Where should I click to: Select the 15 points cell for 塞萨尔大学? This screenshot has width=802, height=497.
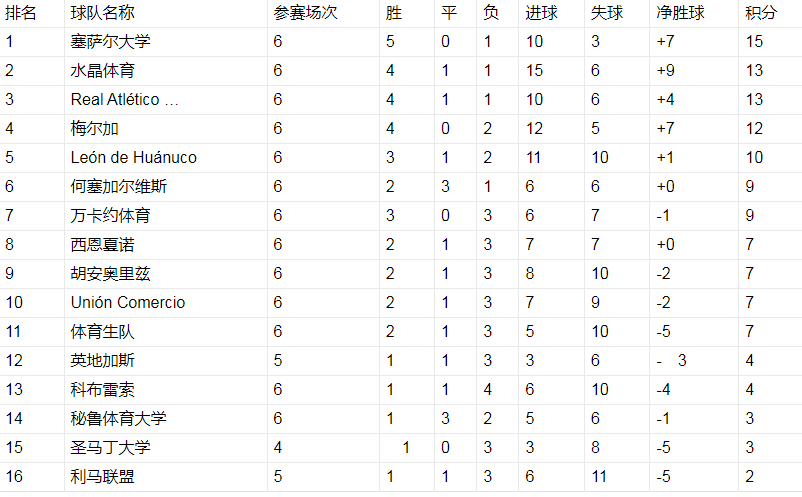tap(754, 42)
